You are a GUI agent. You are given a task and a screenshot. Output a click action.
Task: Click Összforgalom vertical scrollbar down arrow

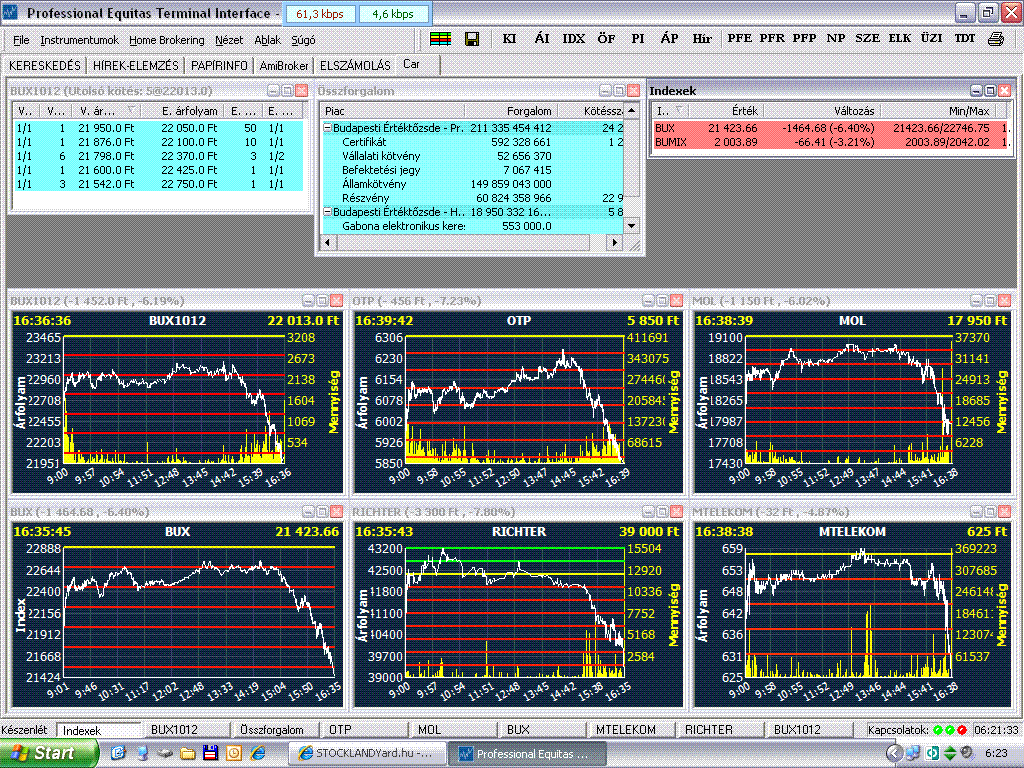point(632,226)
